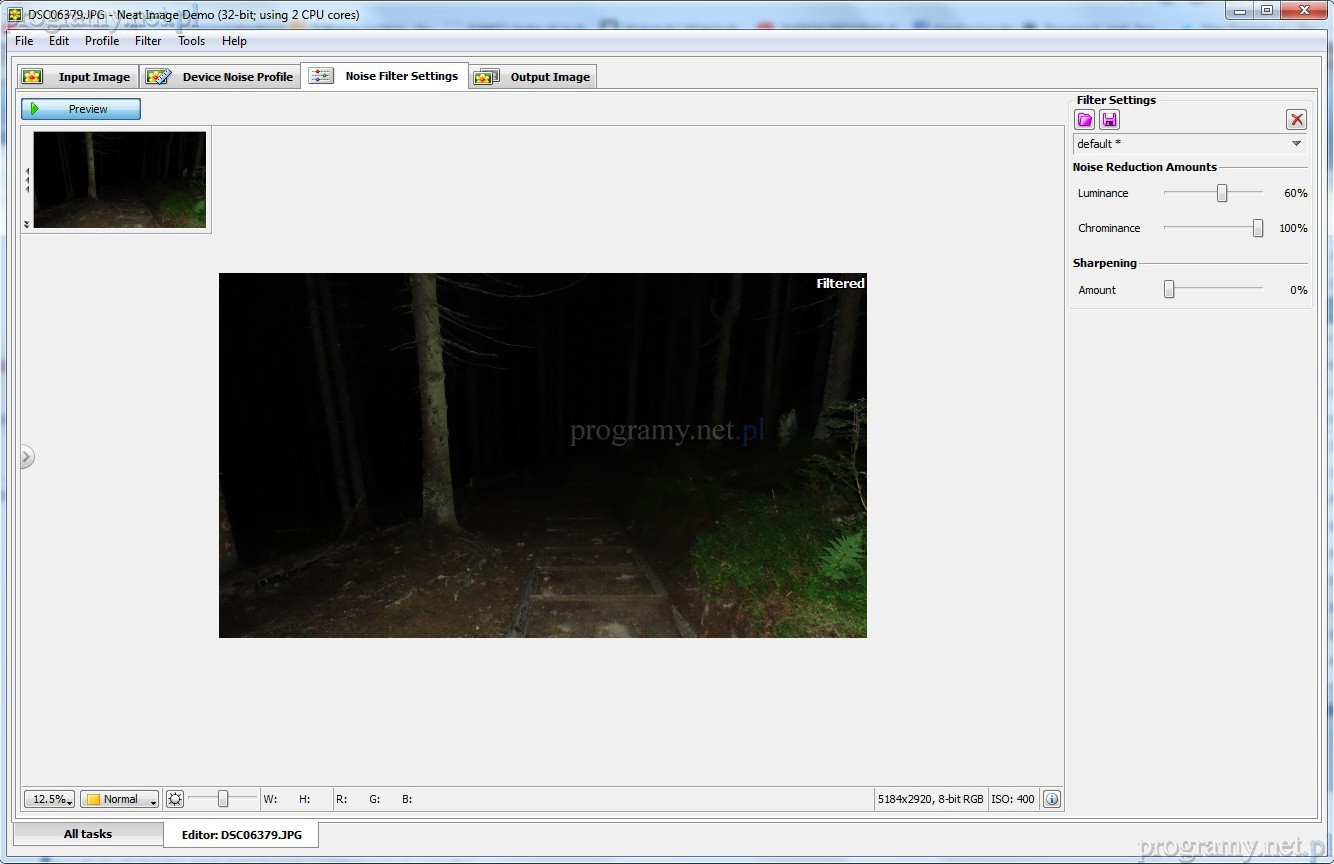Image resolution: width=1334 pixels, height=864 pixels.
Task: Open the 12.5% zoom level dropdown
Action: (x=50, y=799)
